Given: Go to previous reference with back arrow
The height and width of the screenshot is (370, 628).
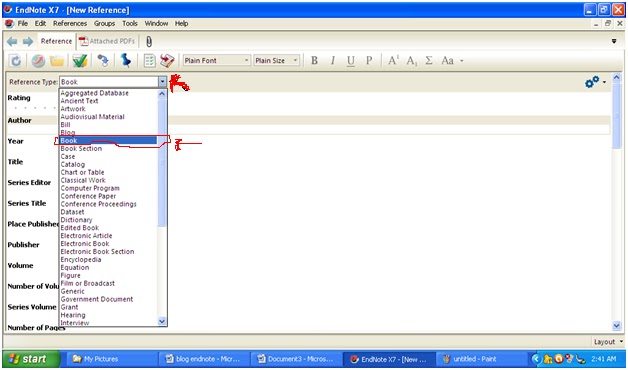Looking at the screenshot, I should coord(12,41).
